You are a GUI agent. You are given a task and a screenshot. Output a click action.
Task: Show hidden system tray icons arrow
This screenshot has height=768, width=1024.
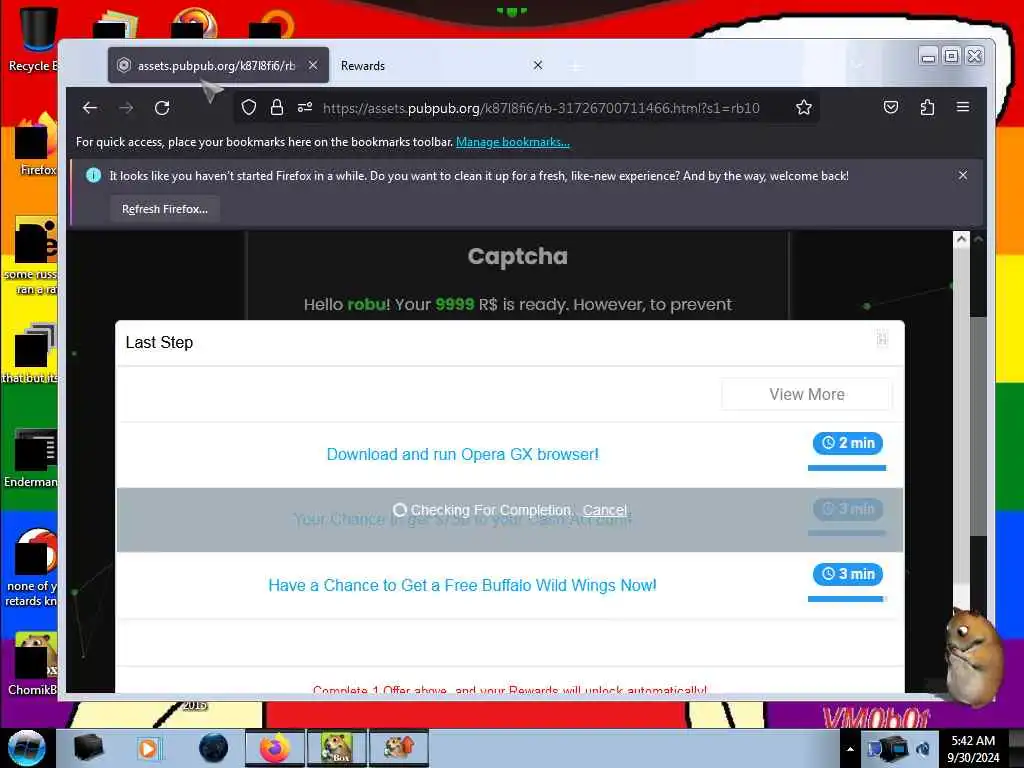[850, 749]
